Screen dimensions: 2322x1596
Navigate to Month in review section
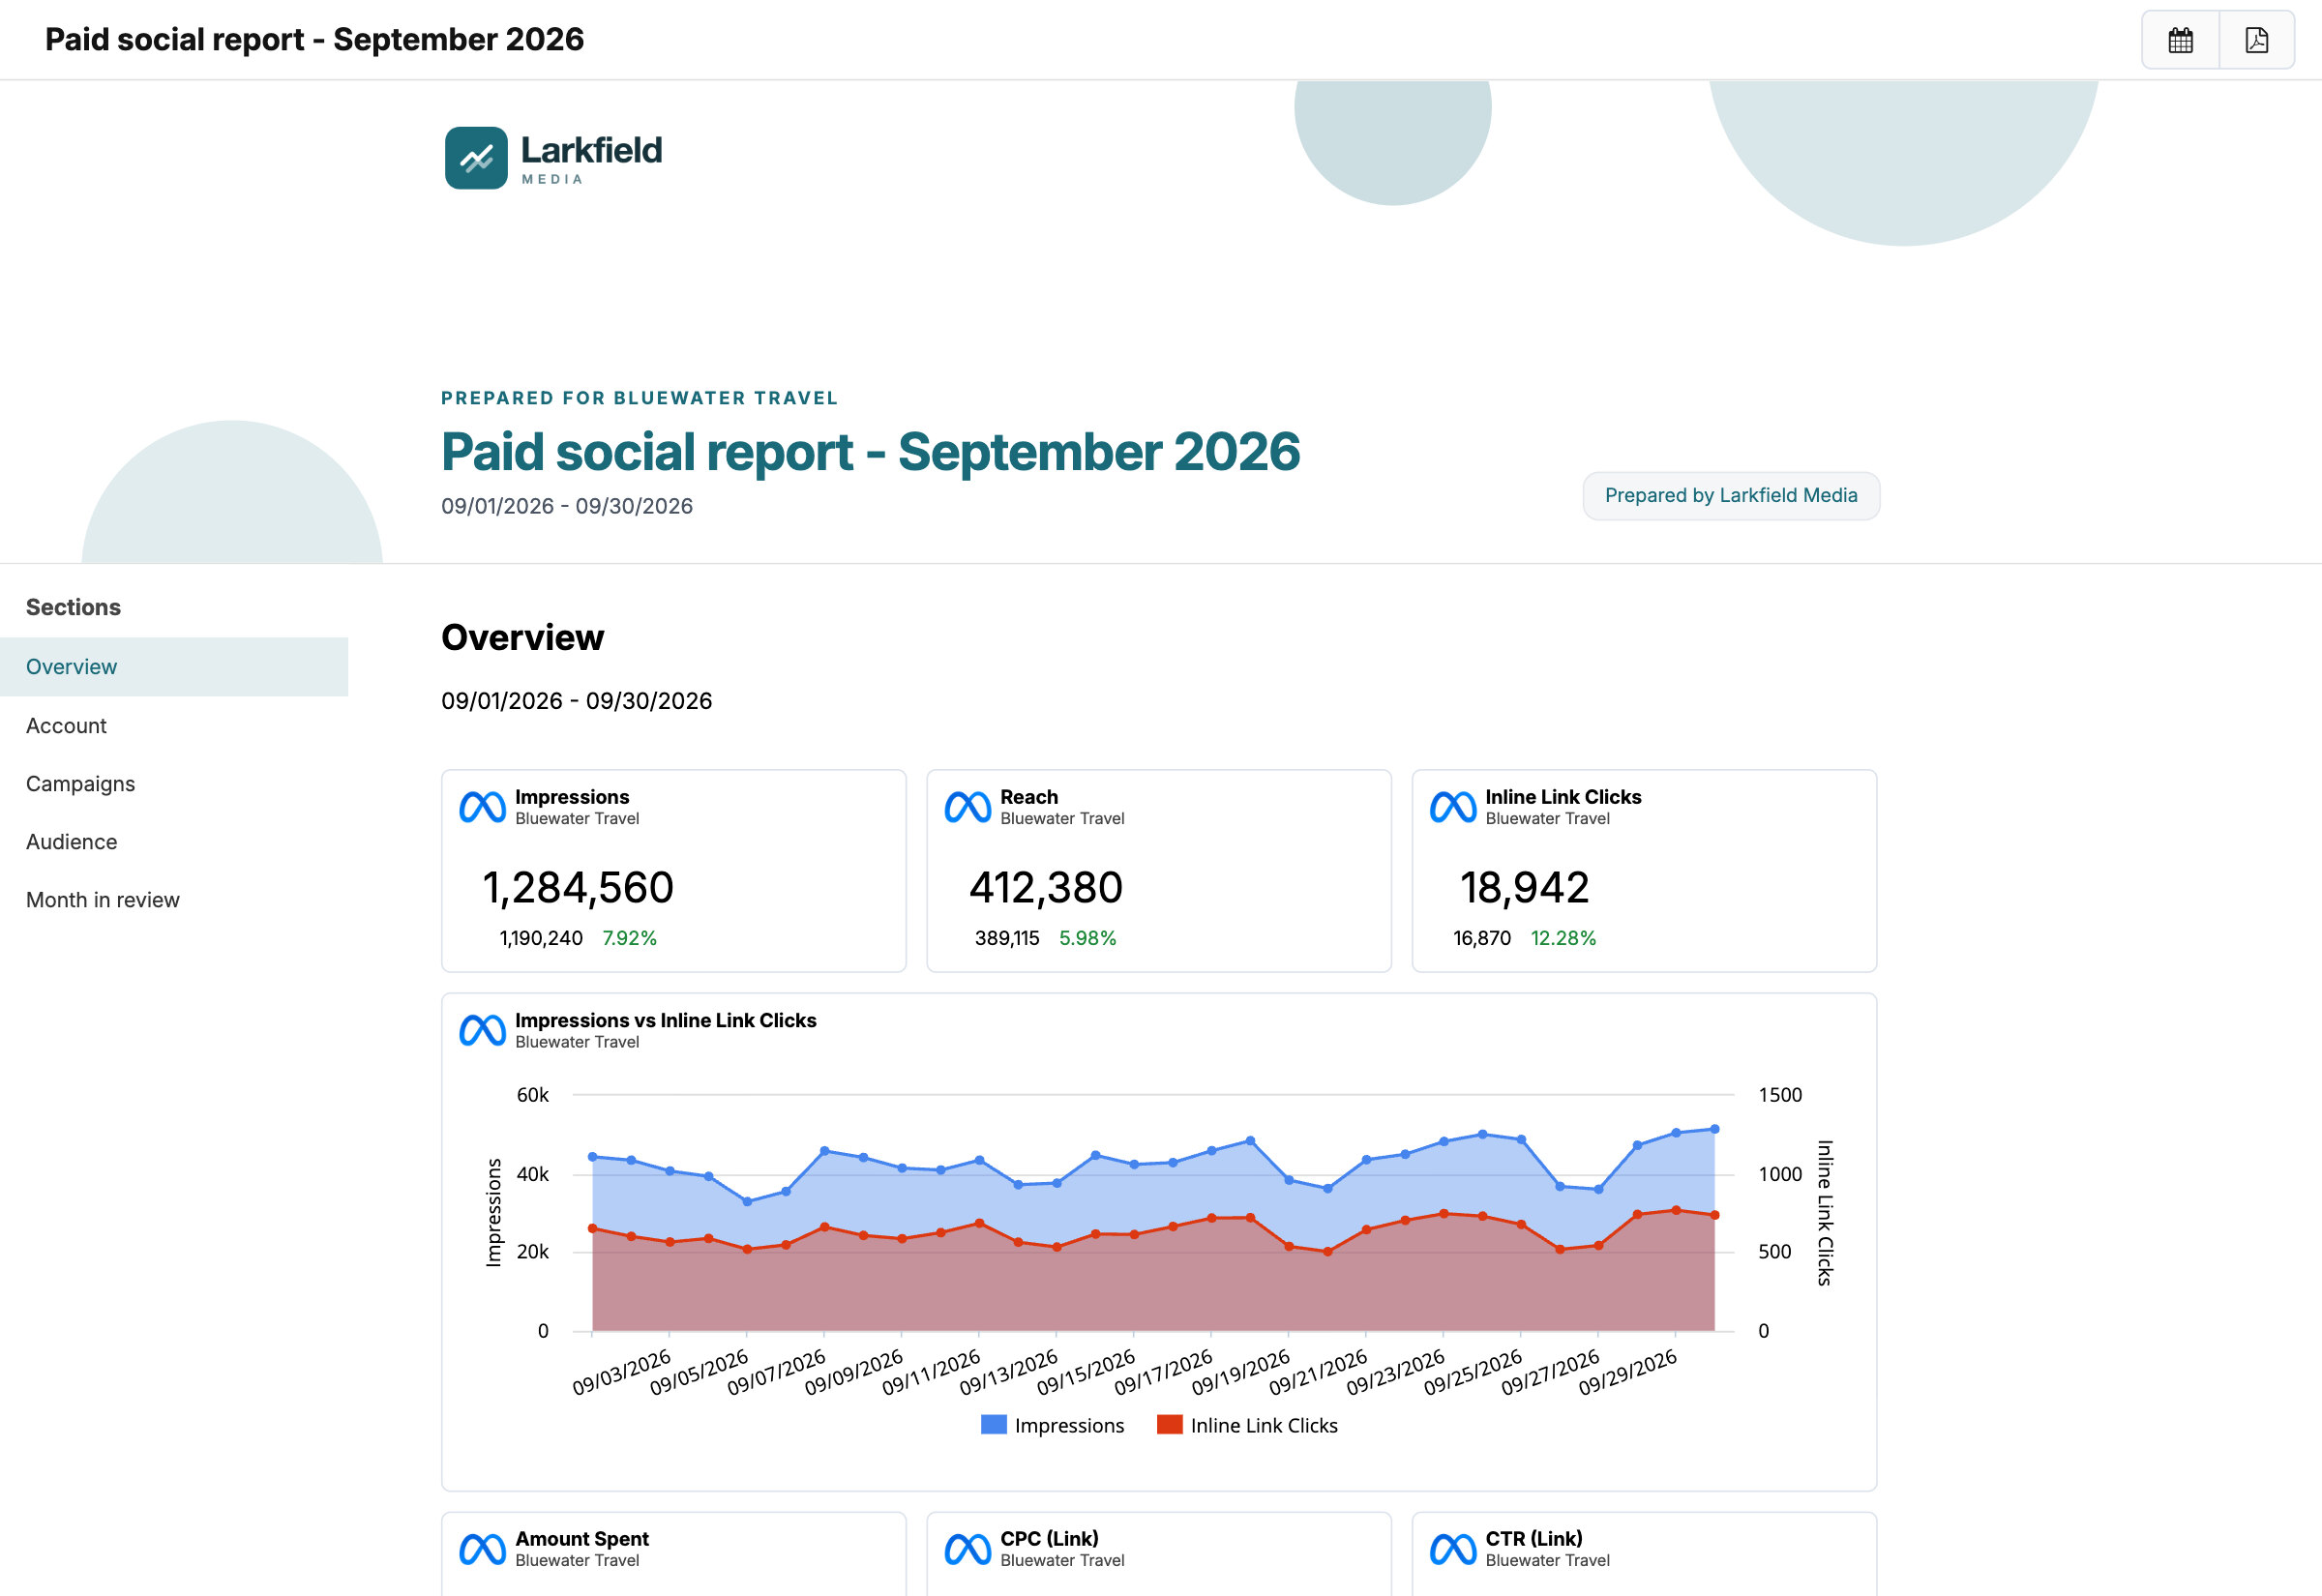(174, 900)
